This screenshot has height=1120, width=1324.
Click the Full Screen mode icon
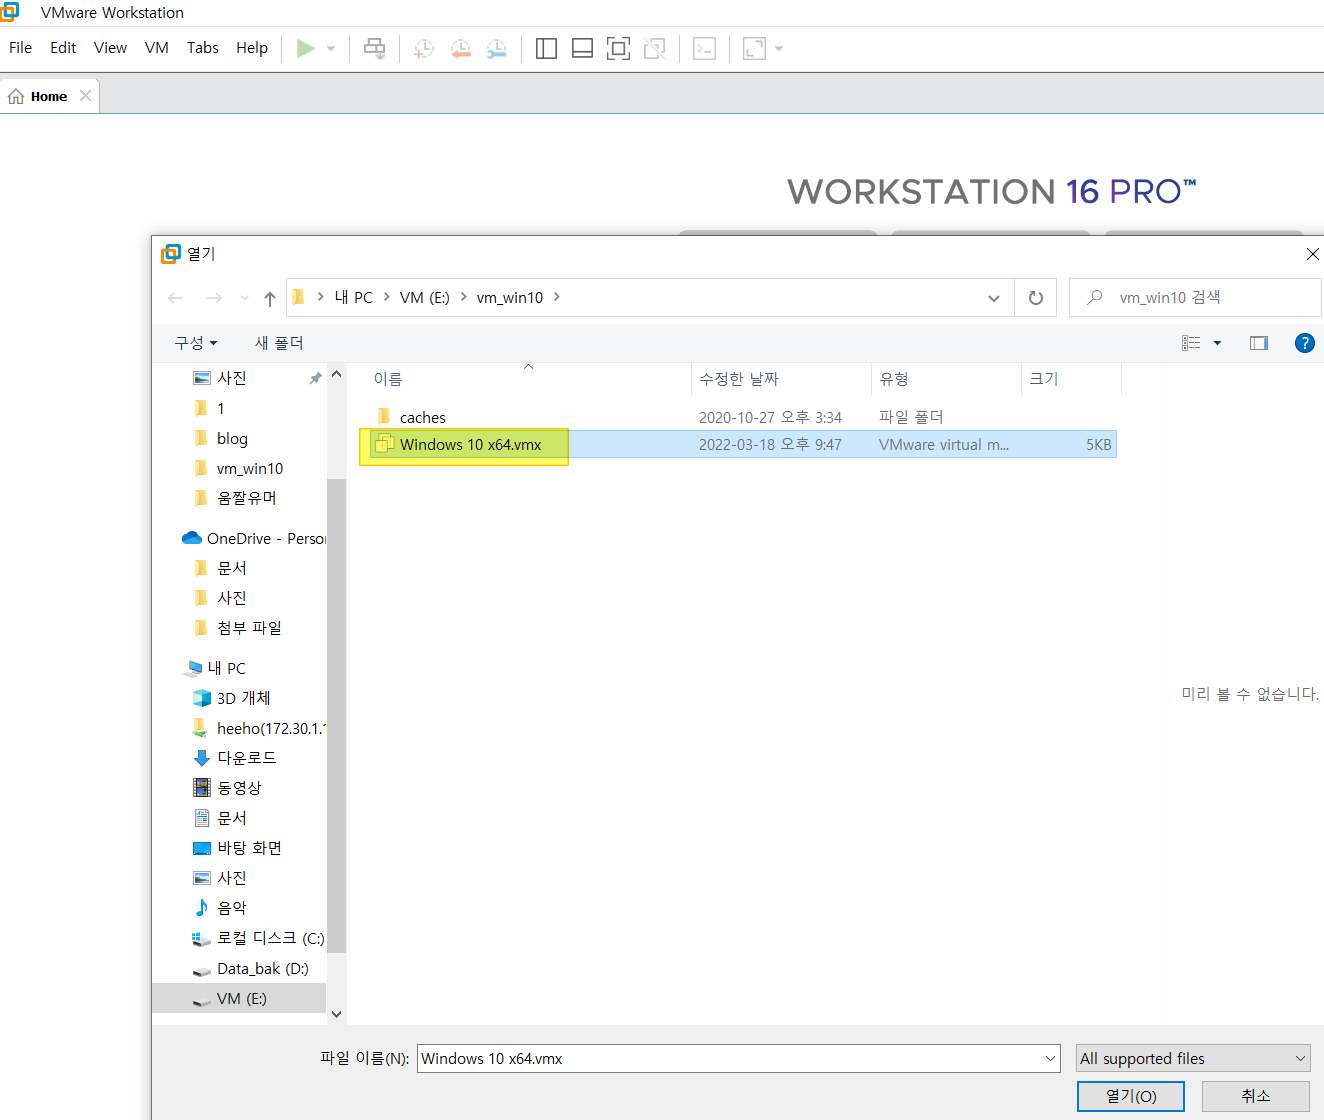pos(618,48)
